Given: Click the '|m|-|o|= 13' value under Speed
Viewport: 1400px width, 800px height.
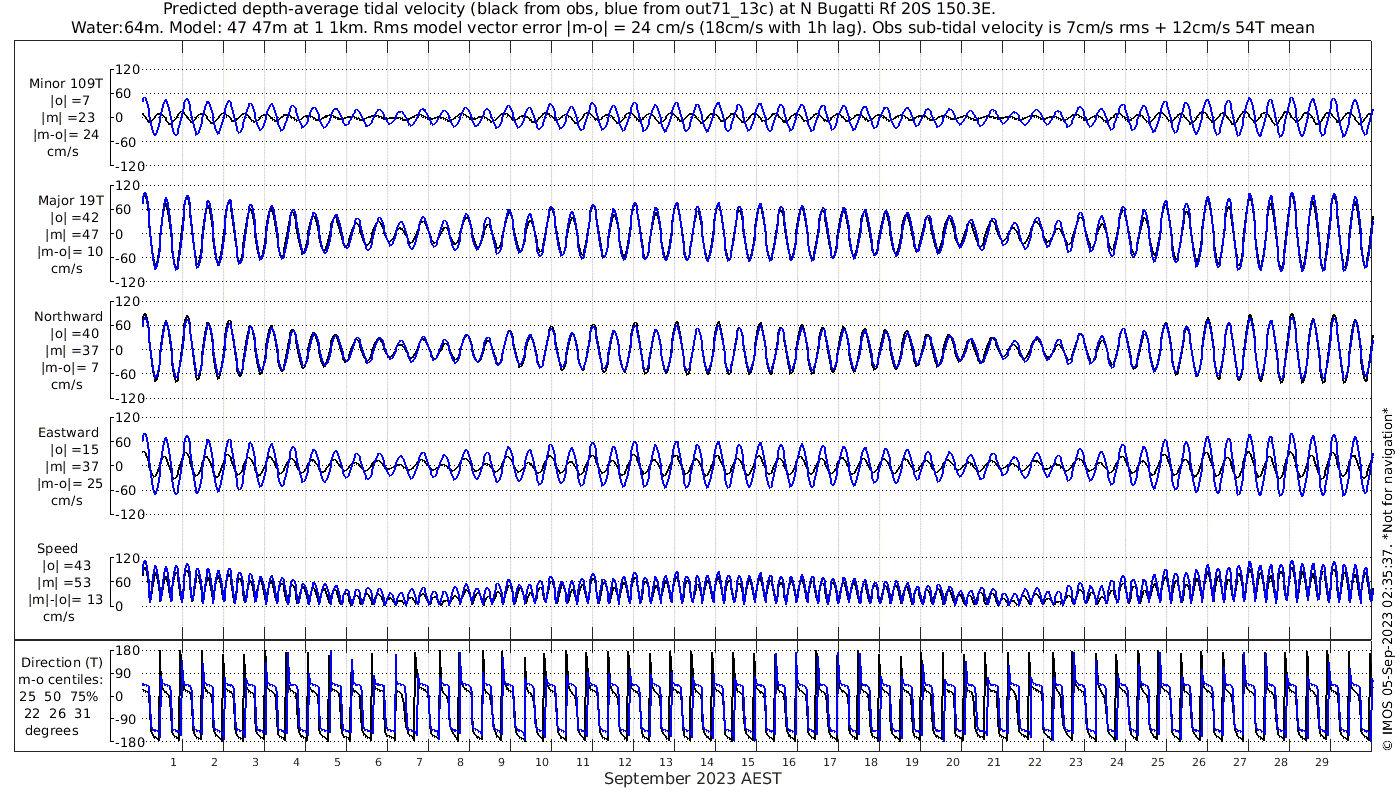Looking at the screenshot, I should (66, 600).
